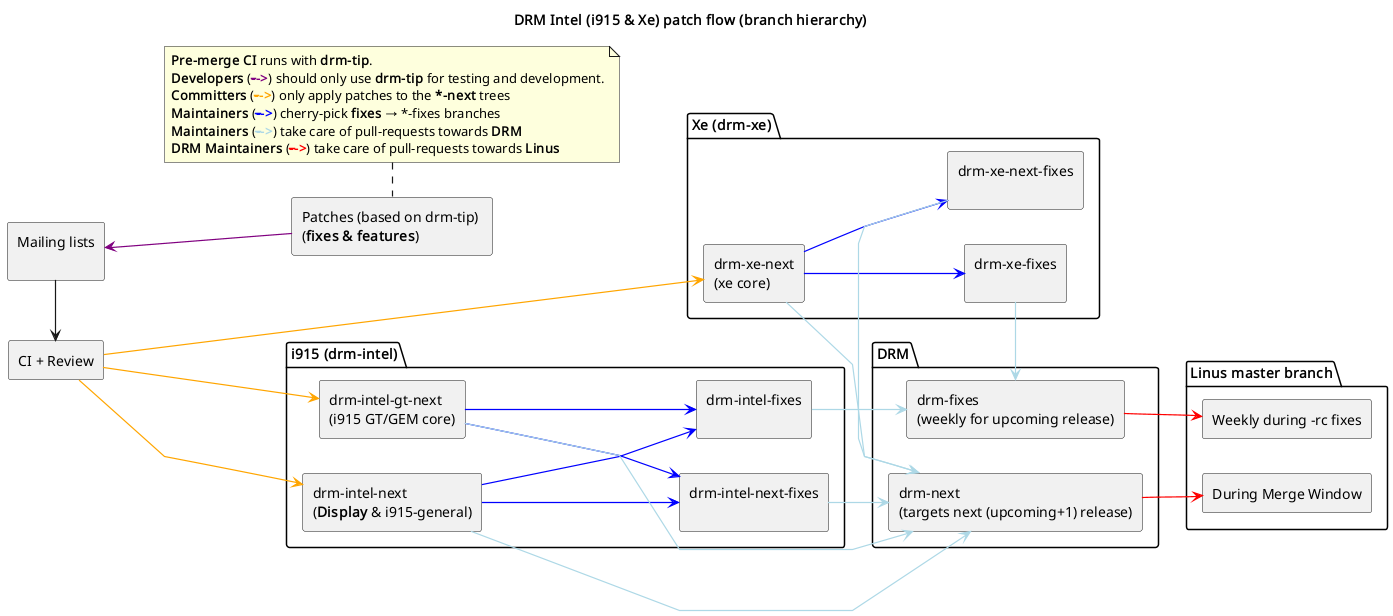Select the drm-intel-next (Display & i915-general) node
1393x616 pixels.
392,502
